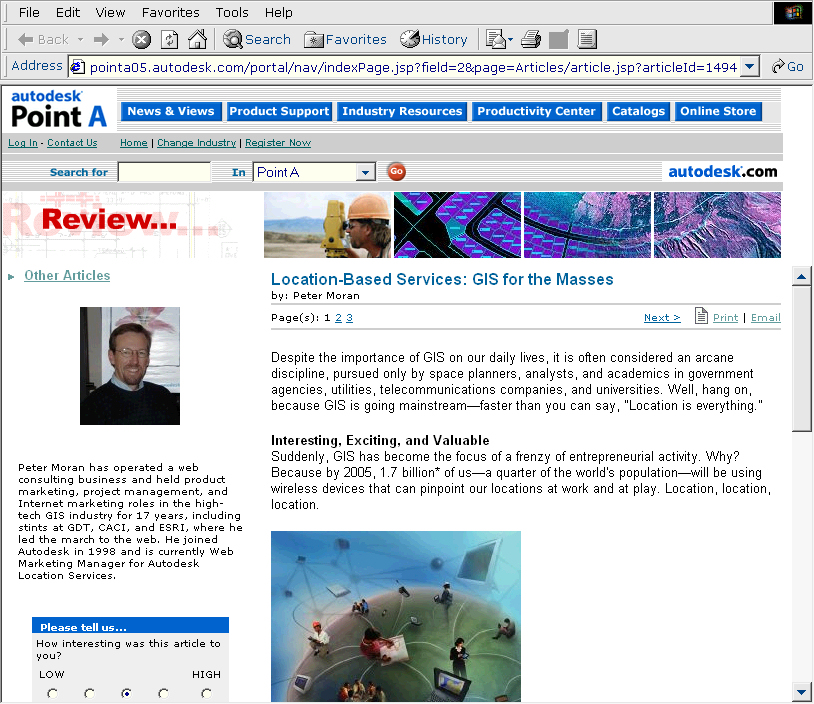Click the Edit toolbar icon
This screenshot has height=704, width=814.
point(559,39)
